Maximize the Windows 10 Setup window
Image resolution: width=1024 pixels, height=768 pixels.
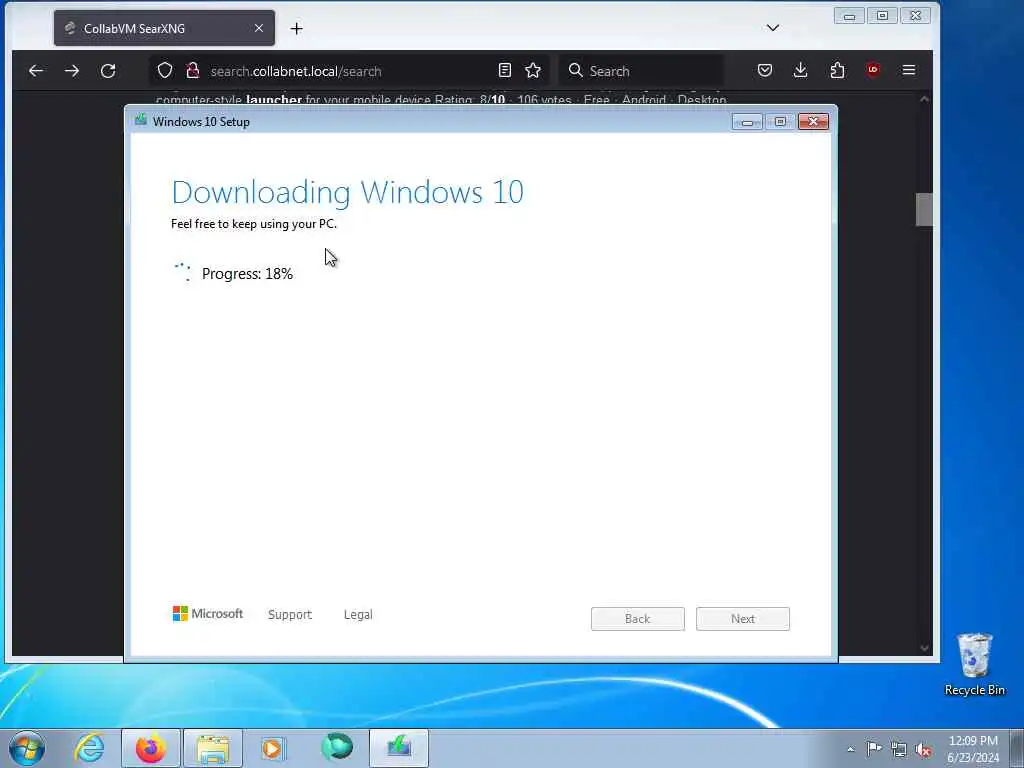click(x=780, y=122)
